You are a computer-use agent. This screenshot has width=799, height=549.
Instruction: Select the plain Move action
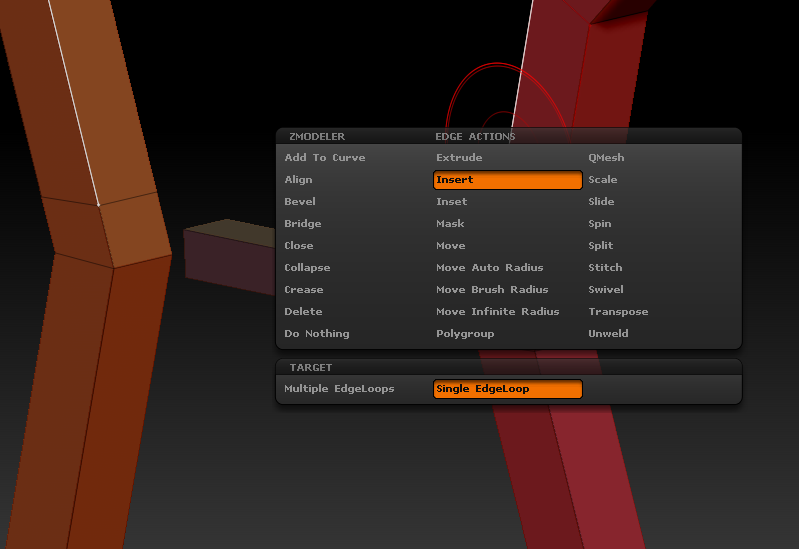tap(450, 245)
